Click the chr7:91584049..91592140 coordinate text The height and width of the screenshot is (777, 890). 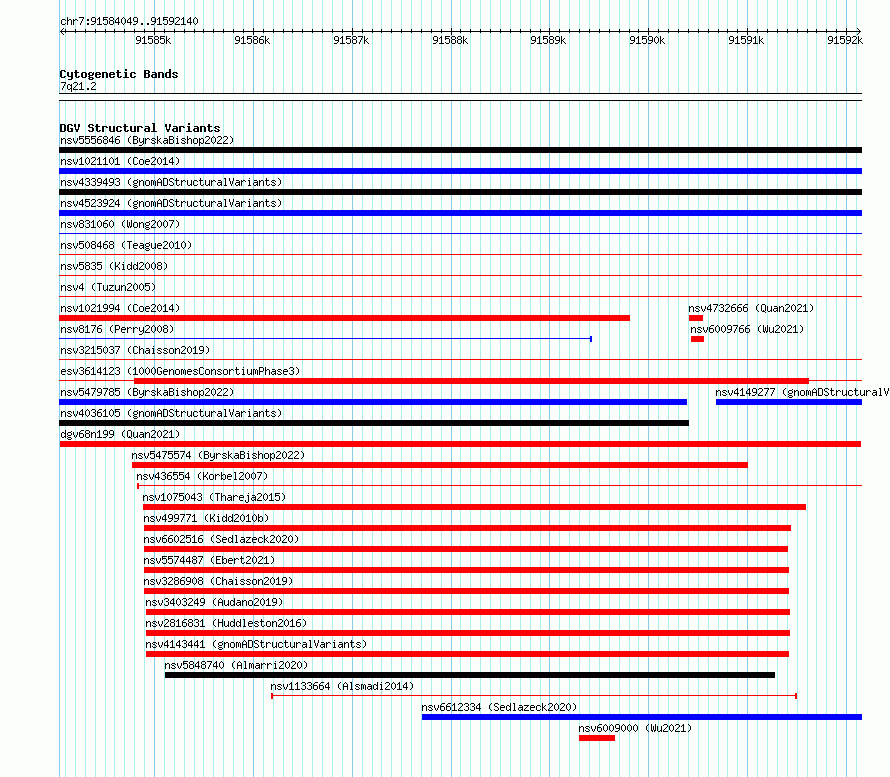129,22
